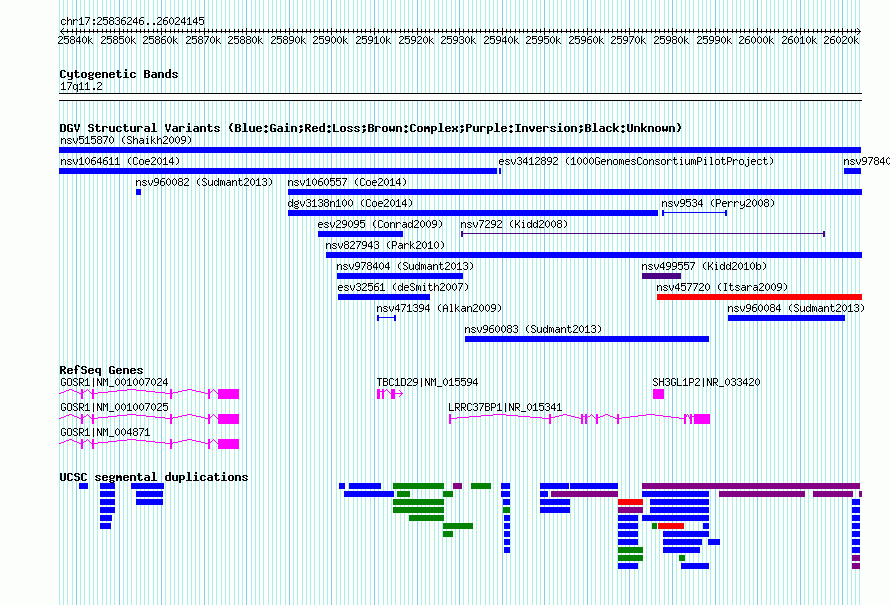Open the esv3412892 1000GenomesConsortiumPilotProject variant label
Image resolution: width=890 pixels, height=605 pixels.
pyautogui.click(x=636, y=161)
